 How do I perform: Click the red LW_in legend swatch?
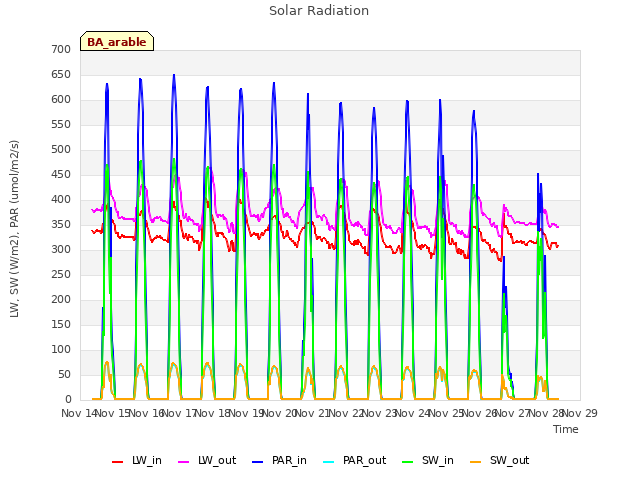(117, 462)
